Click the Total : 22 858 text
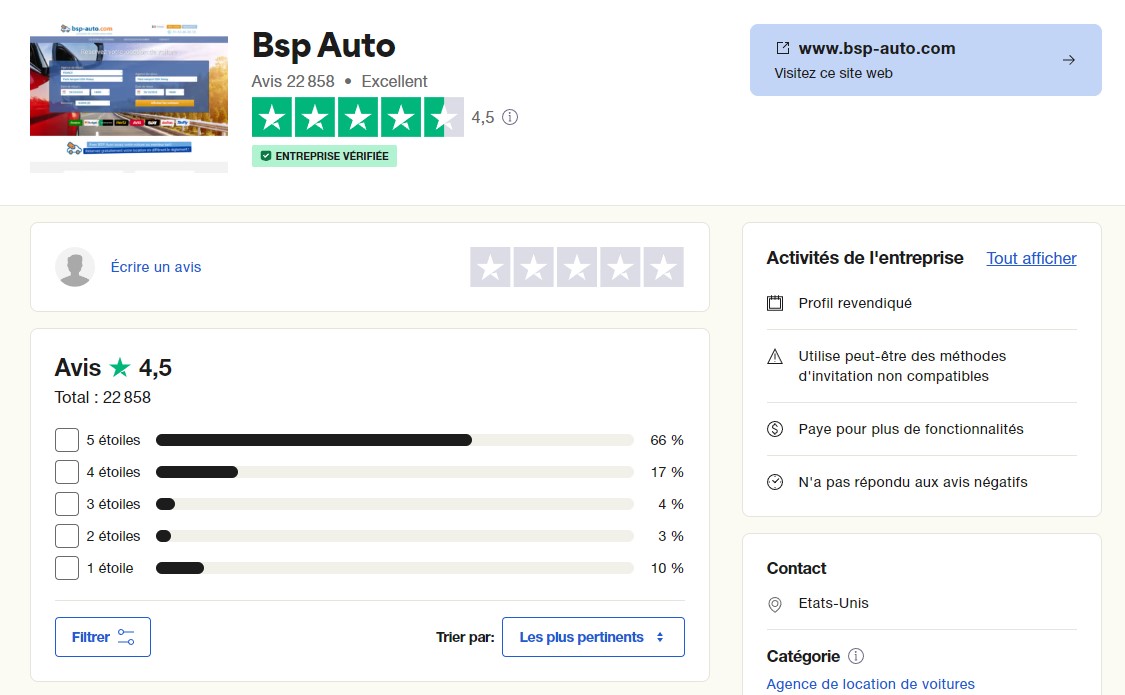Viewport: 1125px width, 695px height. click(103, 397)
